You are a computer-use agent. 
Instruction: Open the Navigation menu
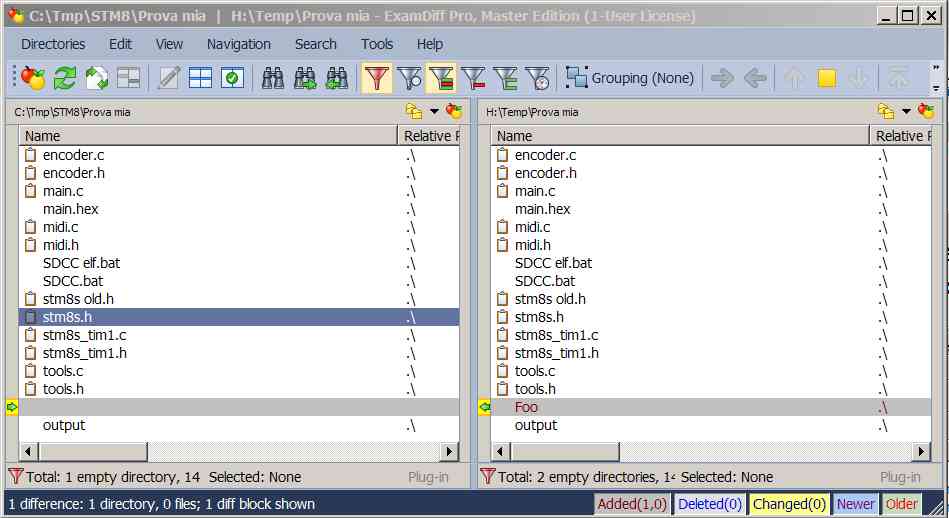point(238,44)
